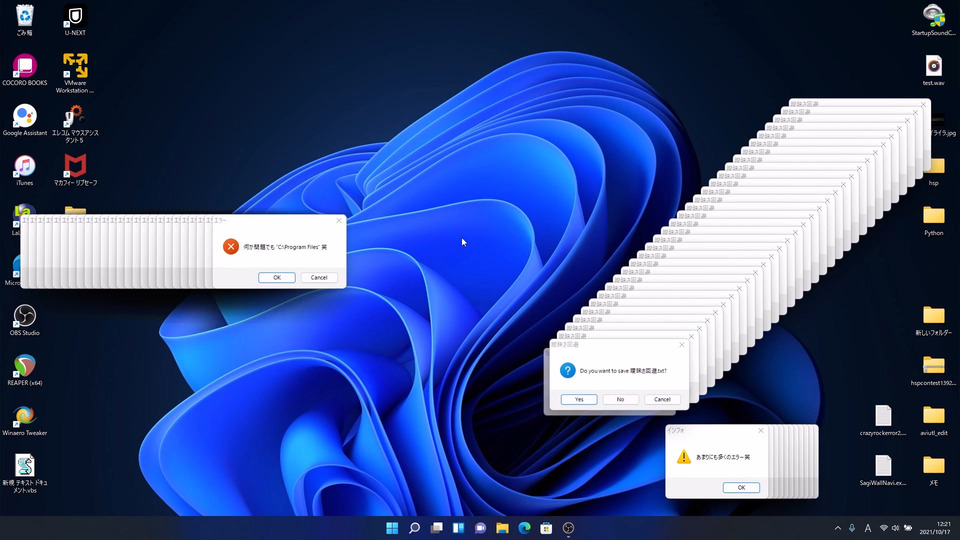Screen dimensions: 960x540
Task: Open the Winaero Tweaker shortcut
Action: pos(24,420)
